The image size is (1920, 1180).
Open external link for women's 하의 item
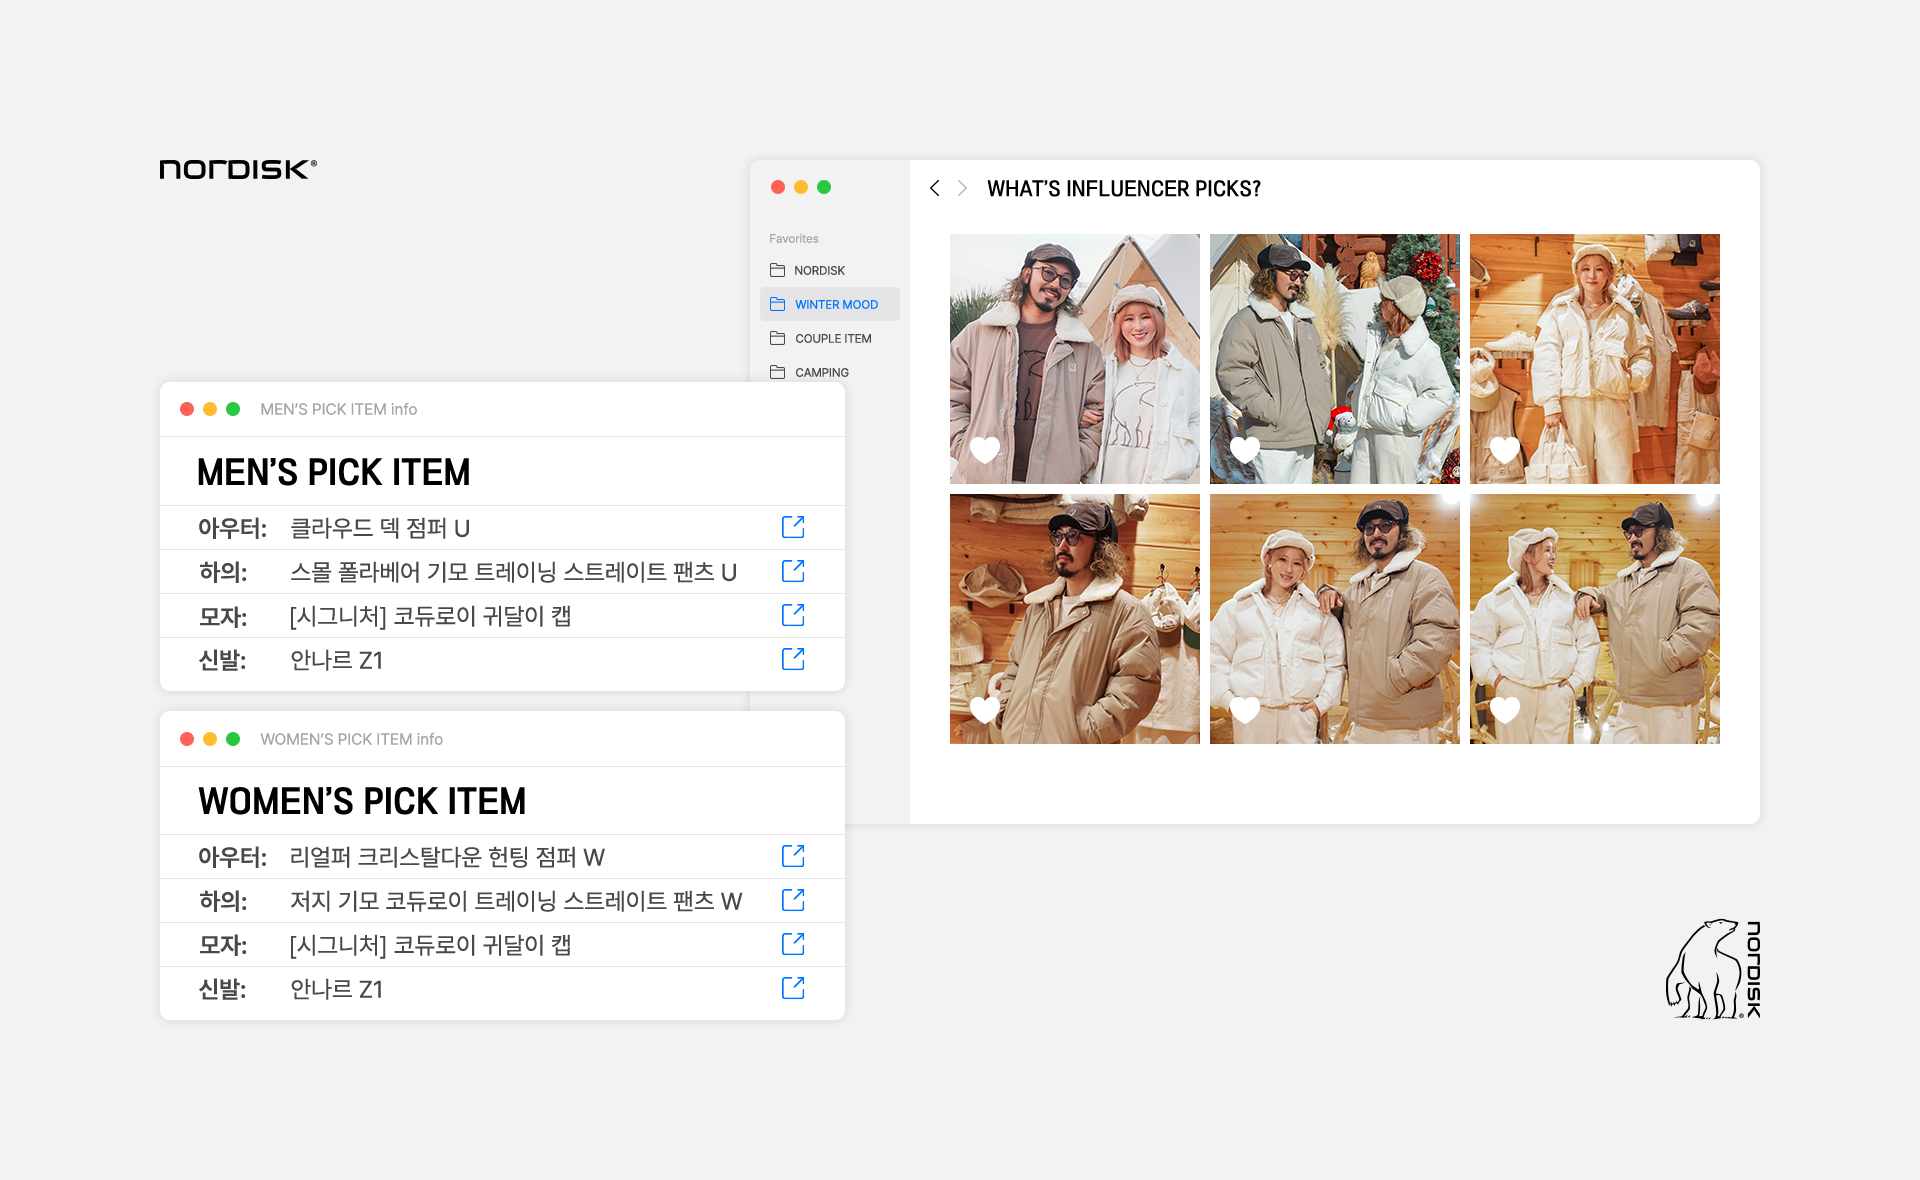point(793,900)
